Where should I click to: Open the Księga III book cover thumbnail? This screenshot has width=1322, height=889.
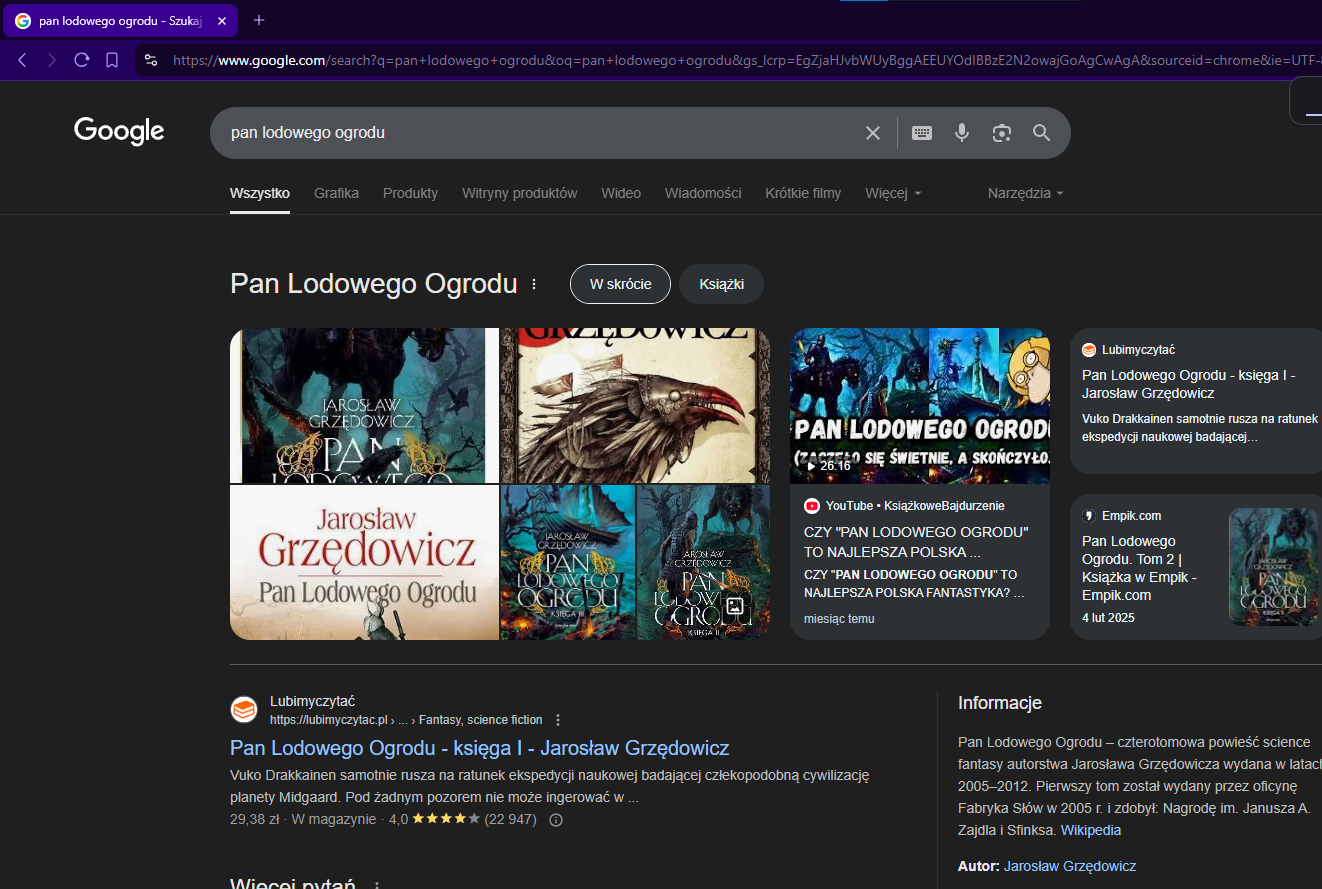(x=568, y=563)
